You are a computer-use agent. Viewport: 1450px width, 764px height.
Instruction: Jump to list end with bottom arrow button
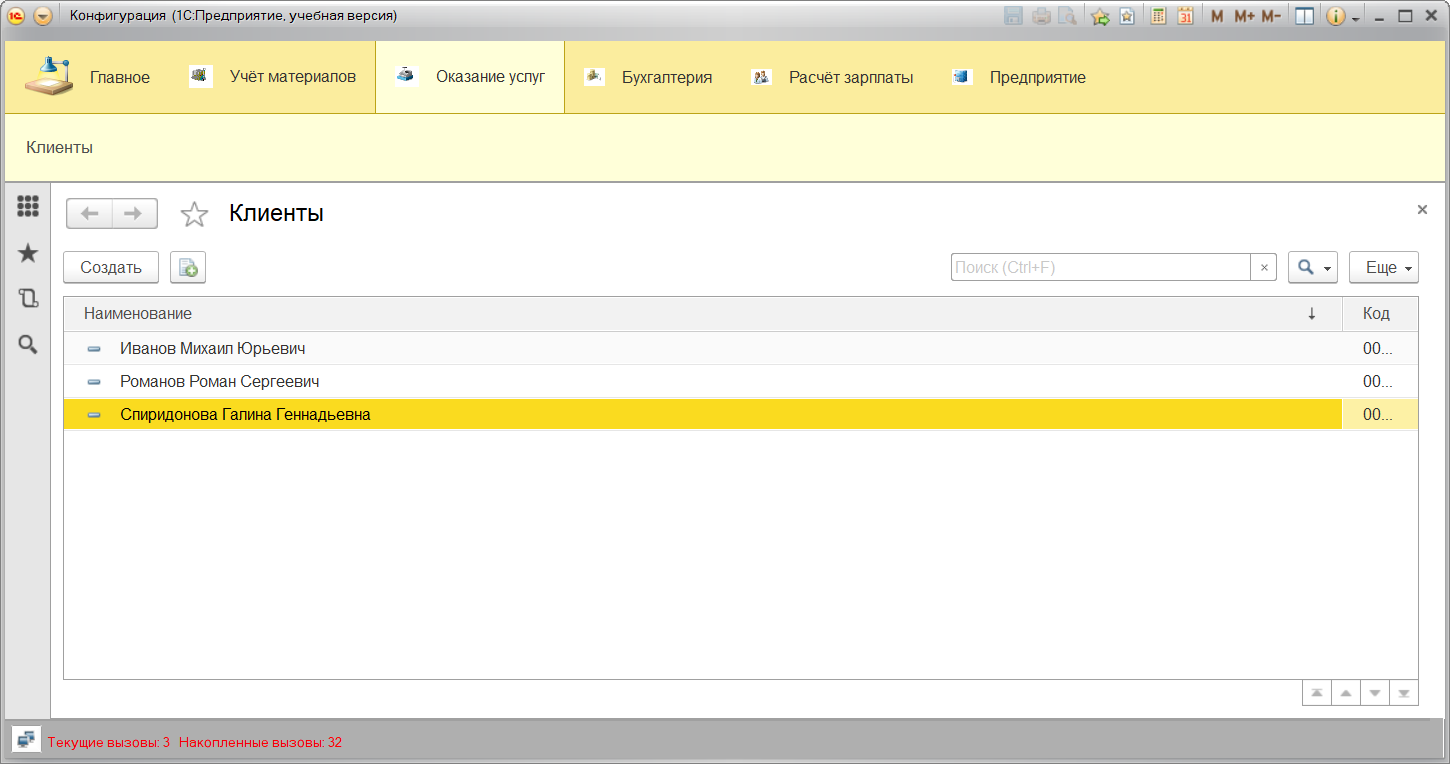pyautogui.click(x=1404, y=693)
